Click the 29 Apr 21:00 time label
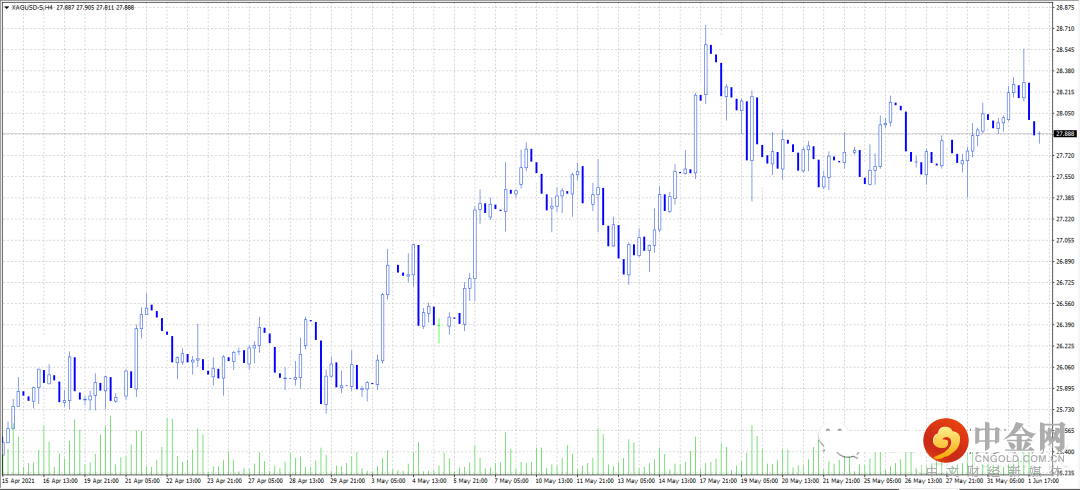The image size is (1080, 490). click(349, 480)
